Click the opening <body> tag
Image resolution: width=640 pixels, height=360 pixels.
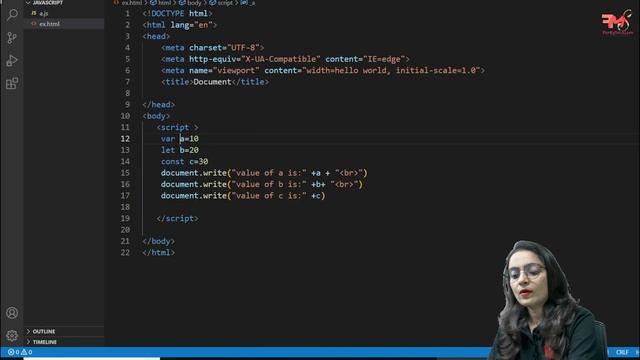click(156, 116)
